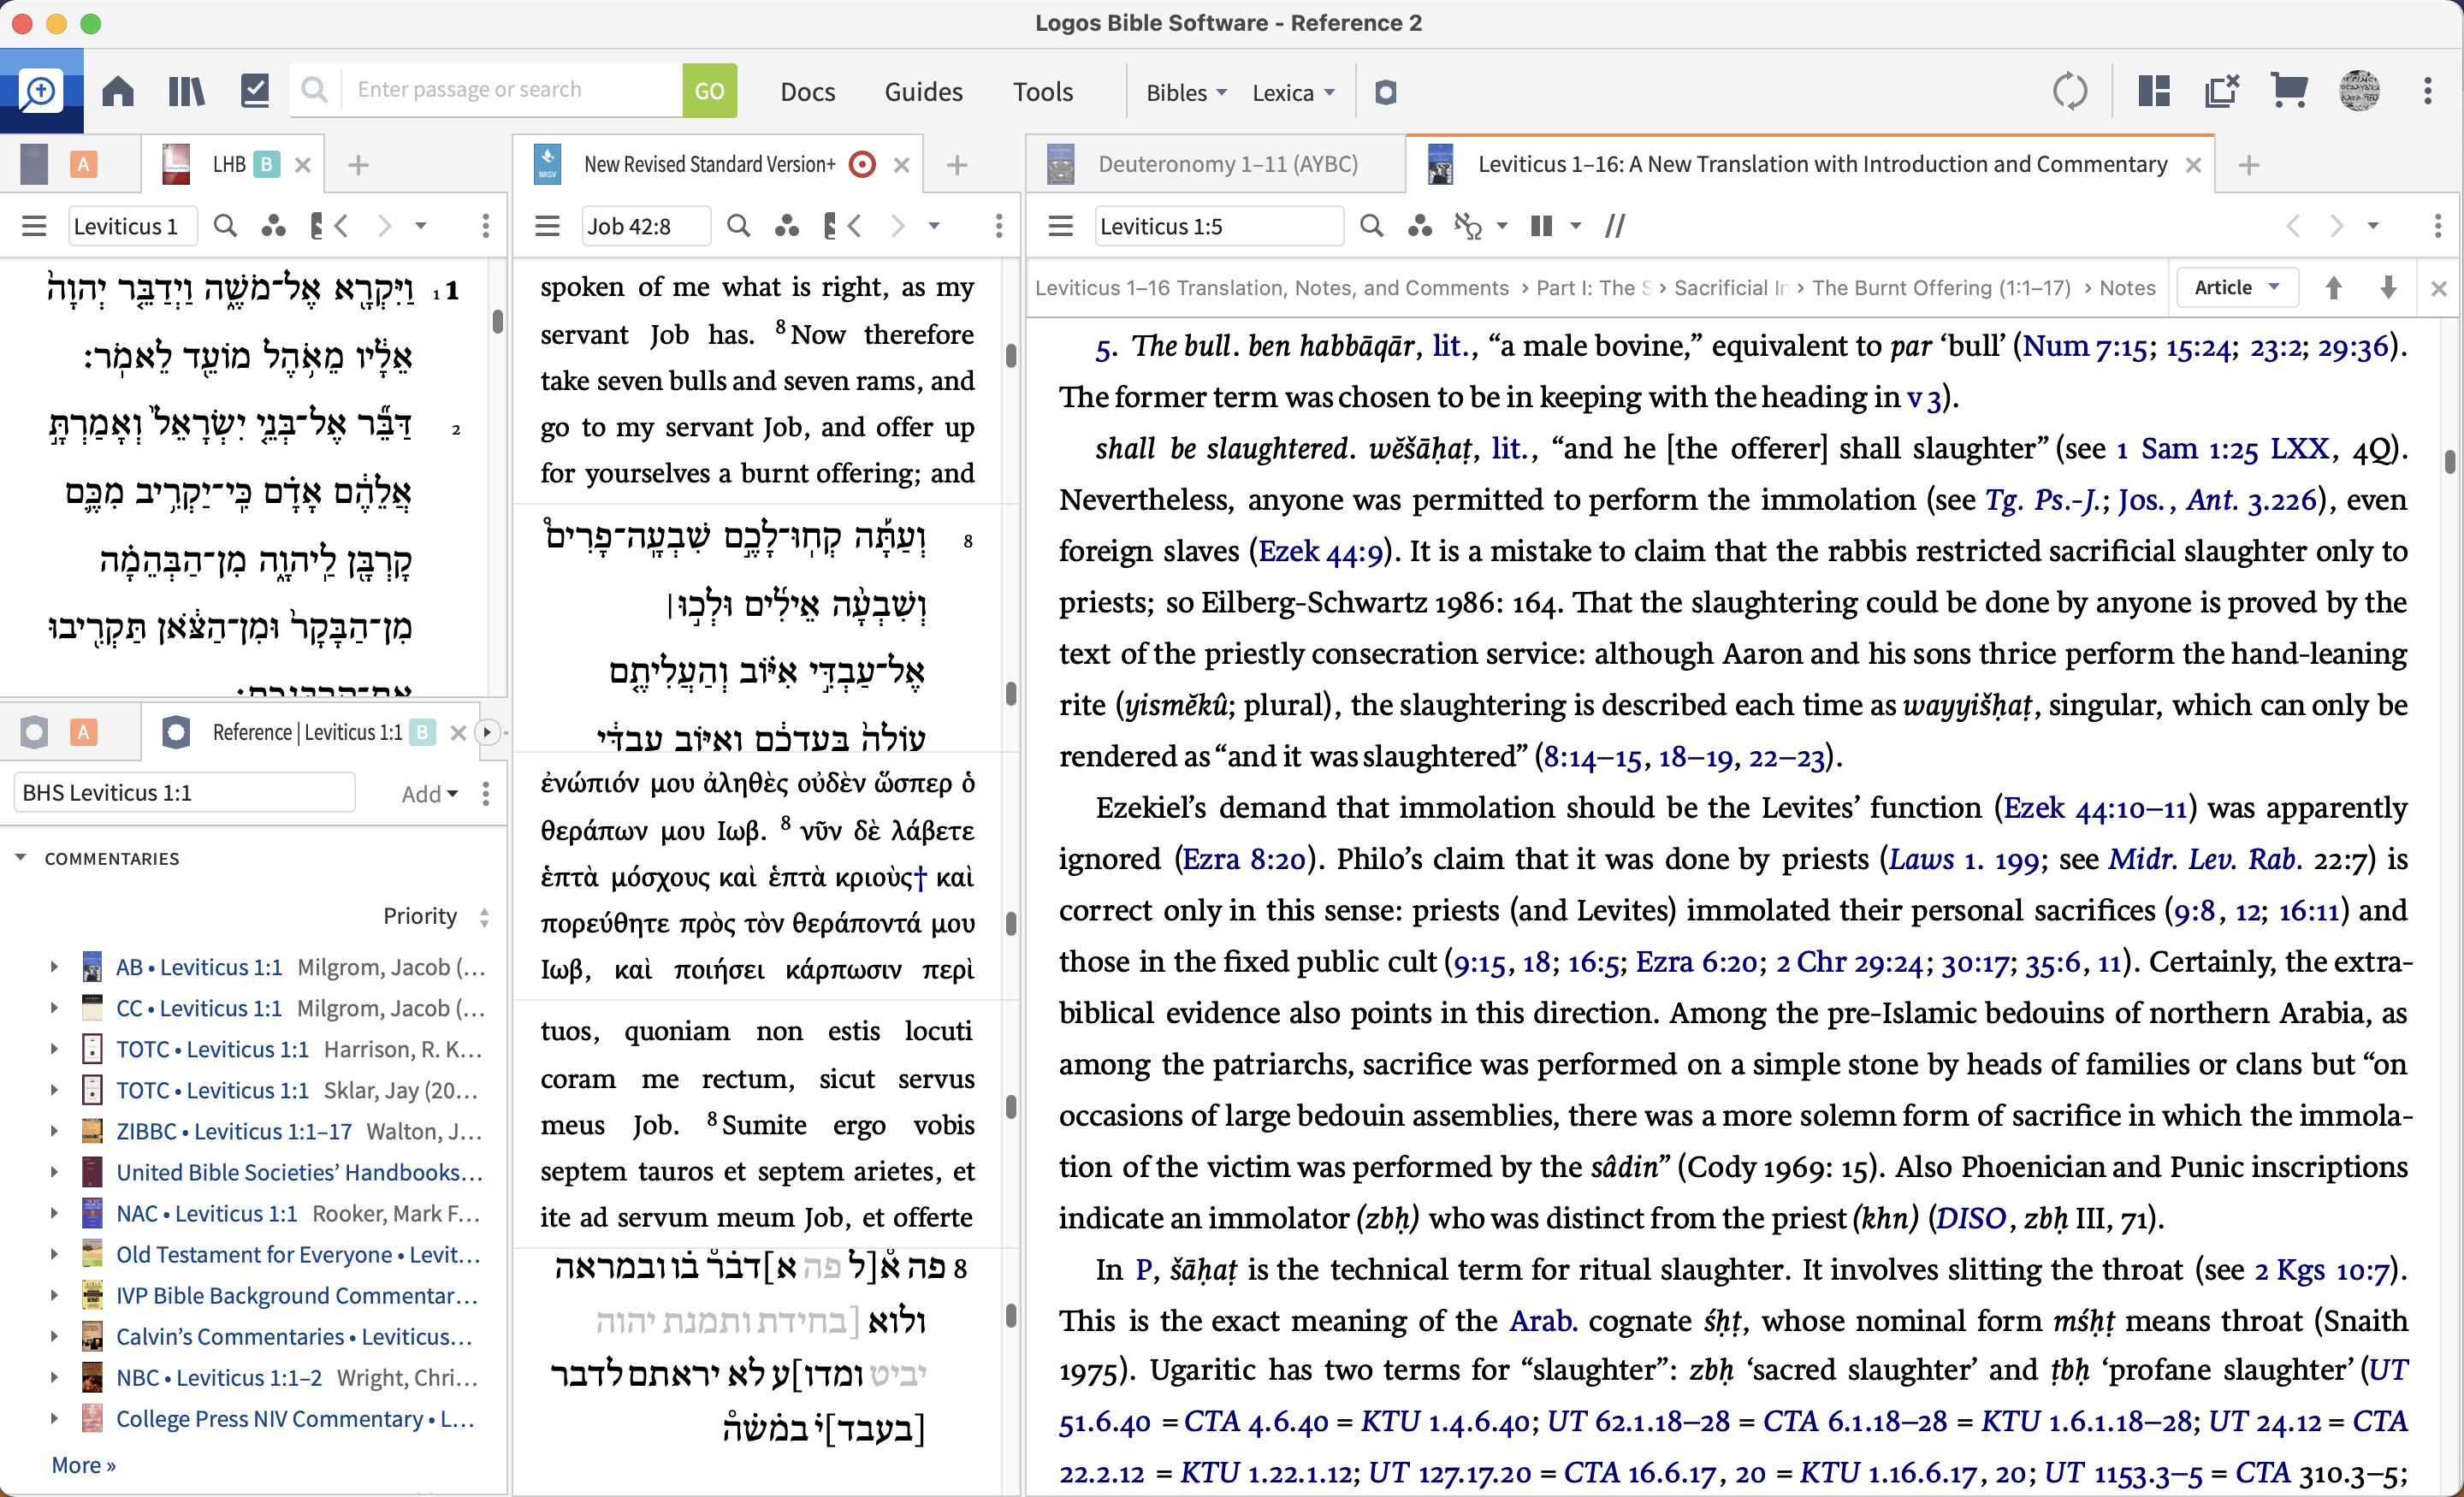Screen dimensions: 2464x1497
Task: Open the Guides menu
Action: click(923, 92)
